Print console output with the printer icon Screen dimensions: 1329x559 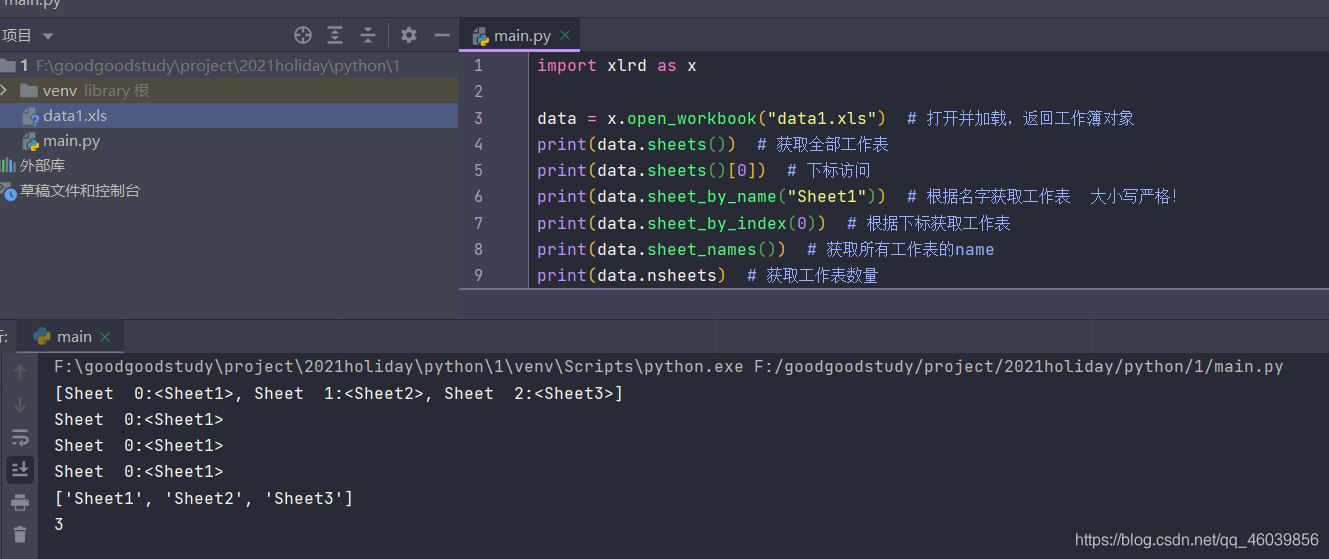(x=19, y=502)
